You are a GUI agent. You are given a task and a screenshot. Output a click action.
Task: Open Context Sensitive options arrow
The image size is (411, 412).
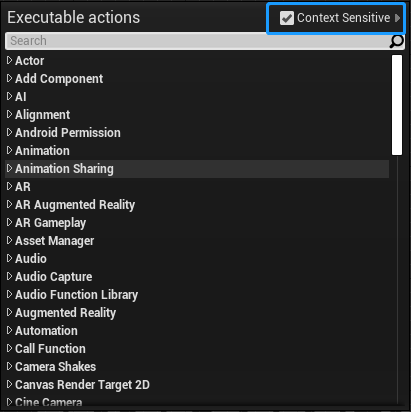(397, 18)
